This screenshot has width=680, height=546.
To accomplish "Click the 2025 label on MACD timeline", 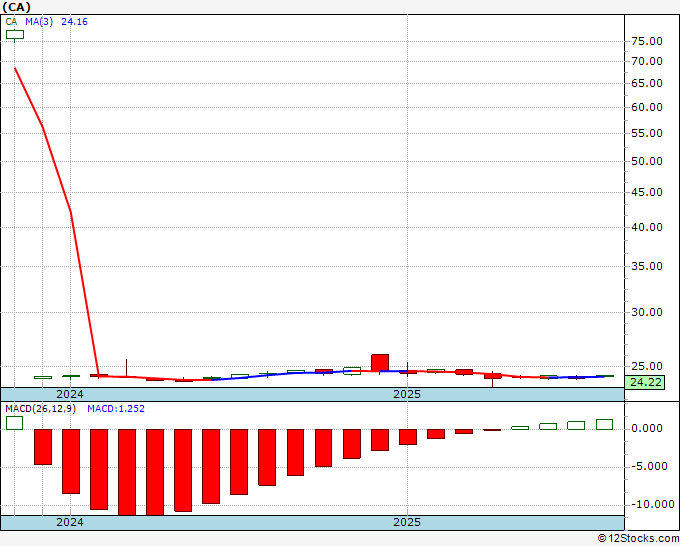I will (407, 522).
